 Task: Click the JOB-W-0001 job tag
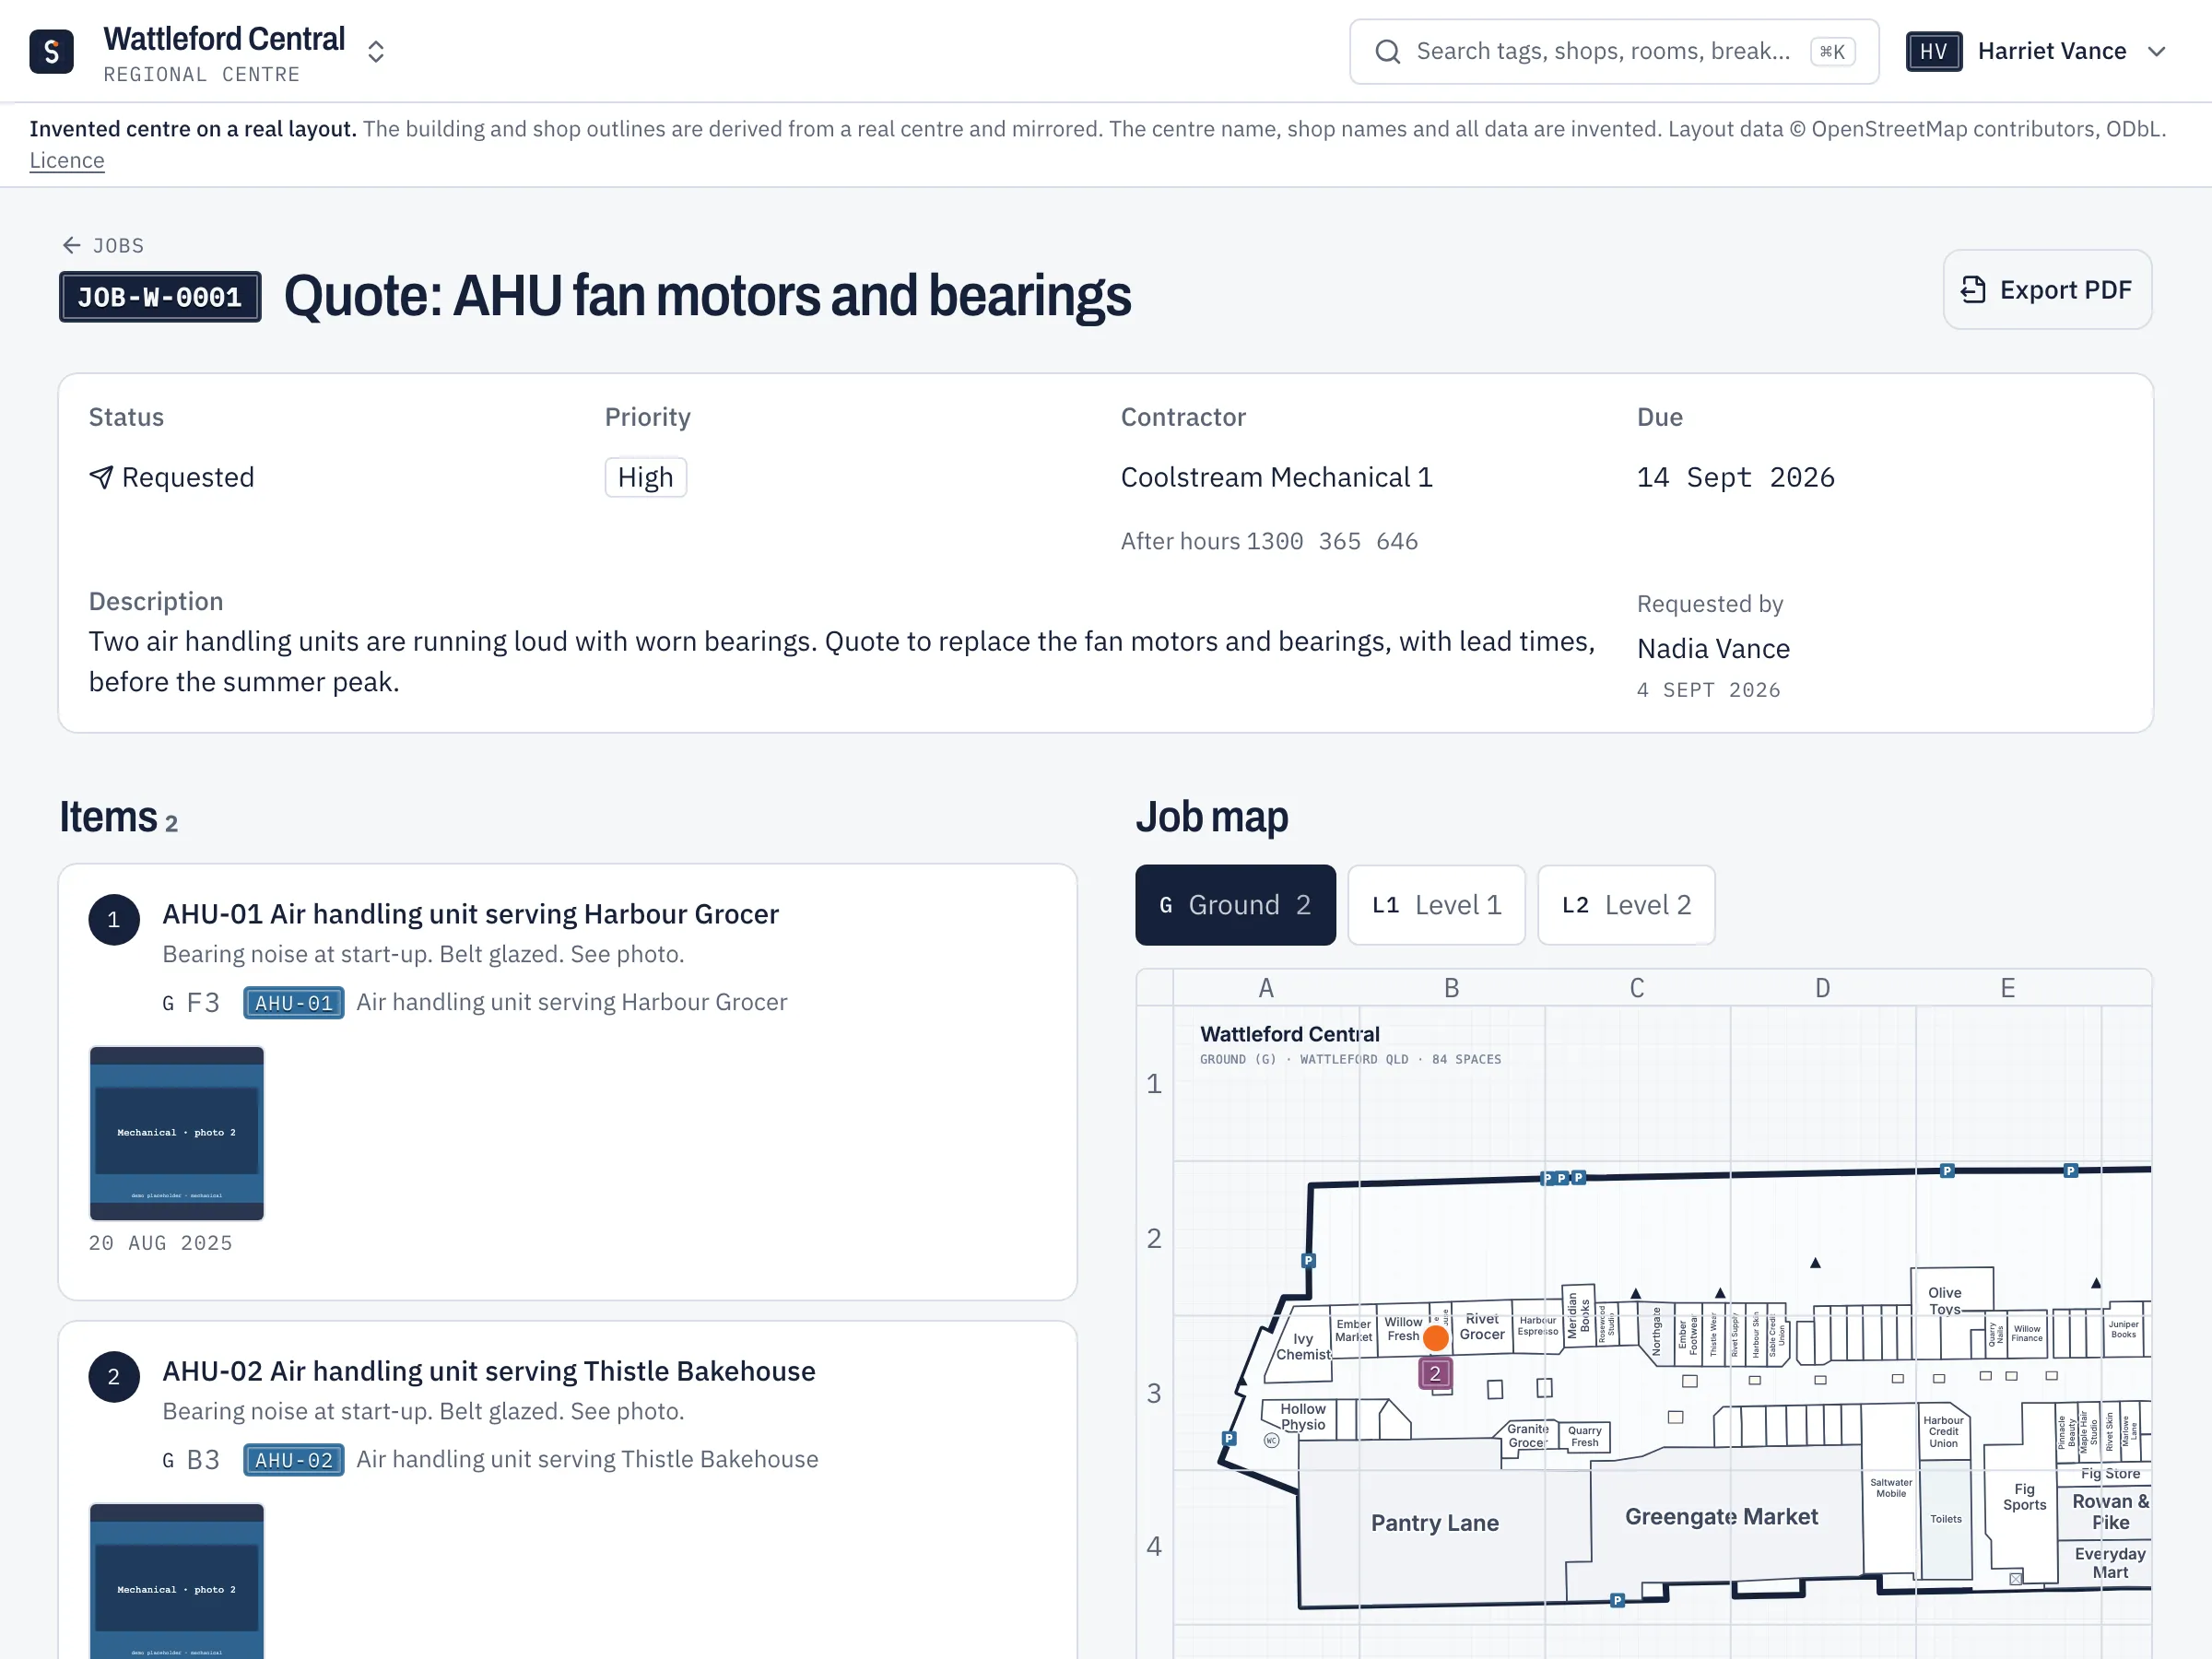pos(160,297)
